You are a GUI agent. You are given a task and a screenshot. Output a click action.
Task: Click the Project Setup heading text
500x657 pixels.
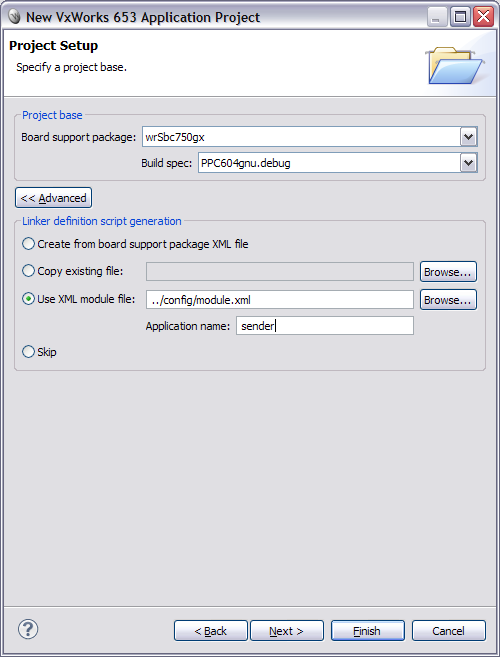pos(53,45)
